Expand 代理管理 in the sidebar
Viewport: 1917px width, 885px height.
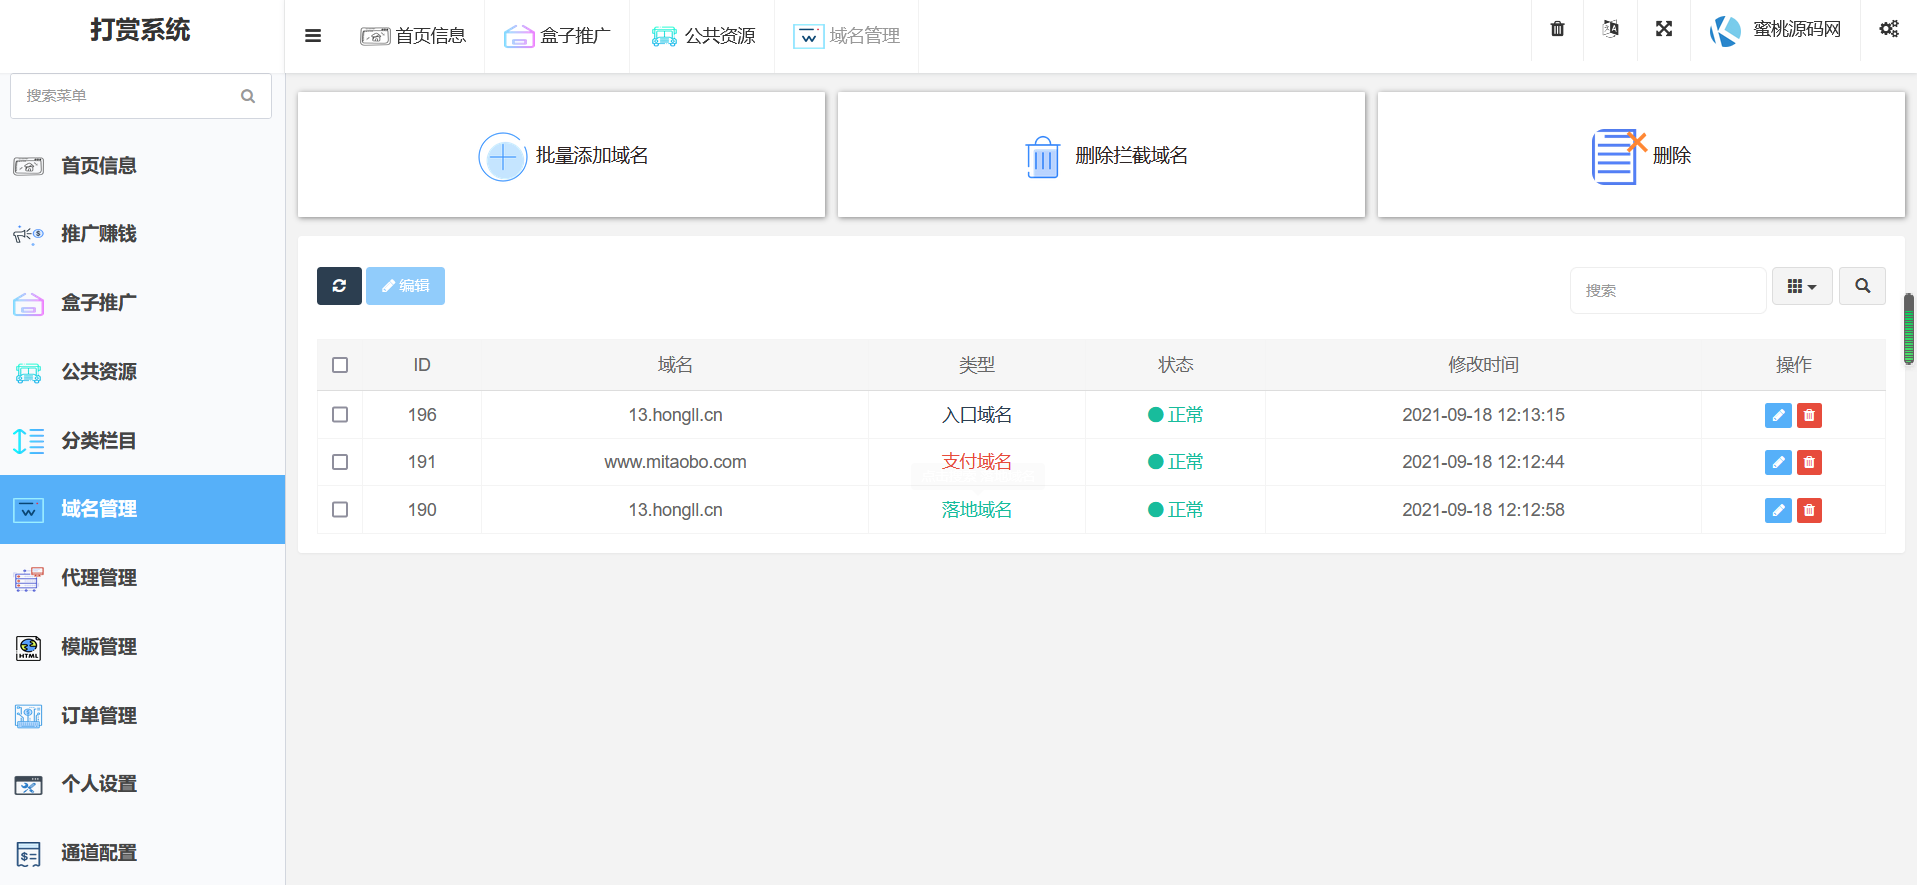98,578
